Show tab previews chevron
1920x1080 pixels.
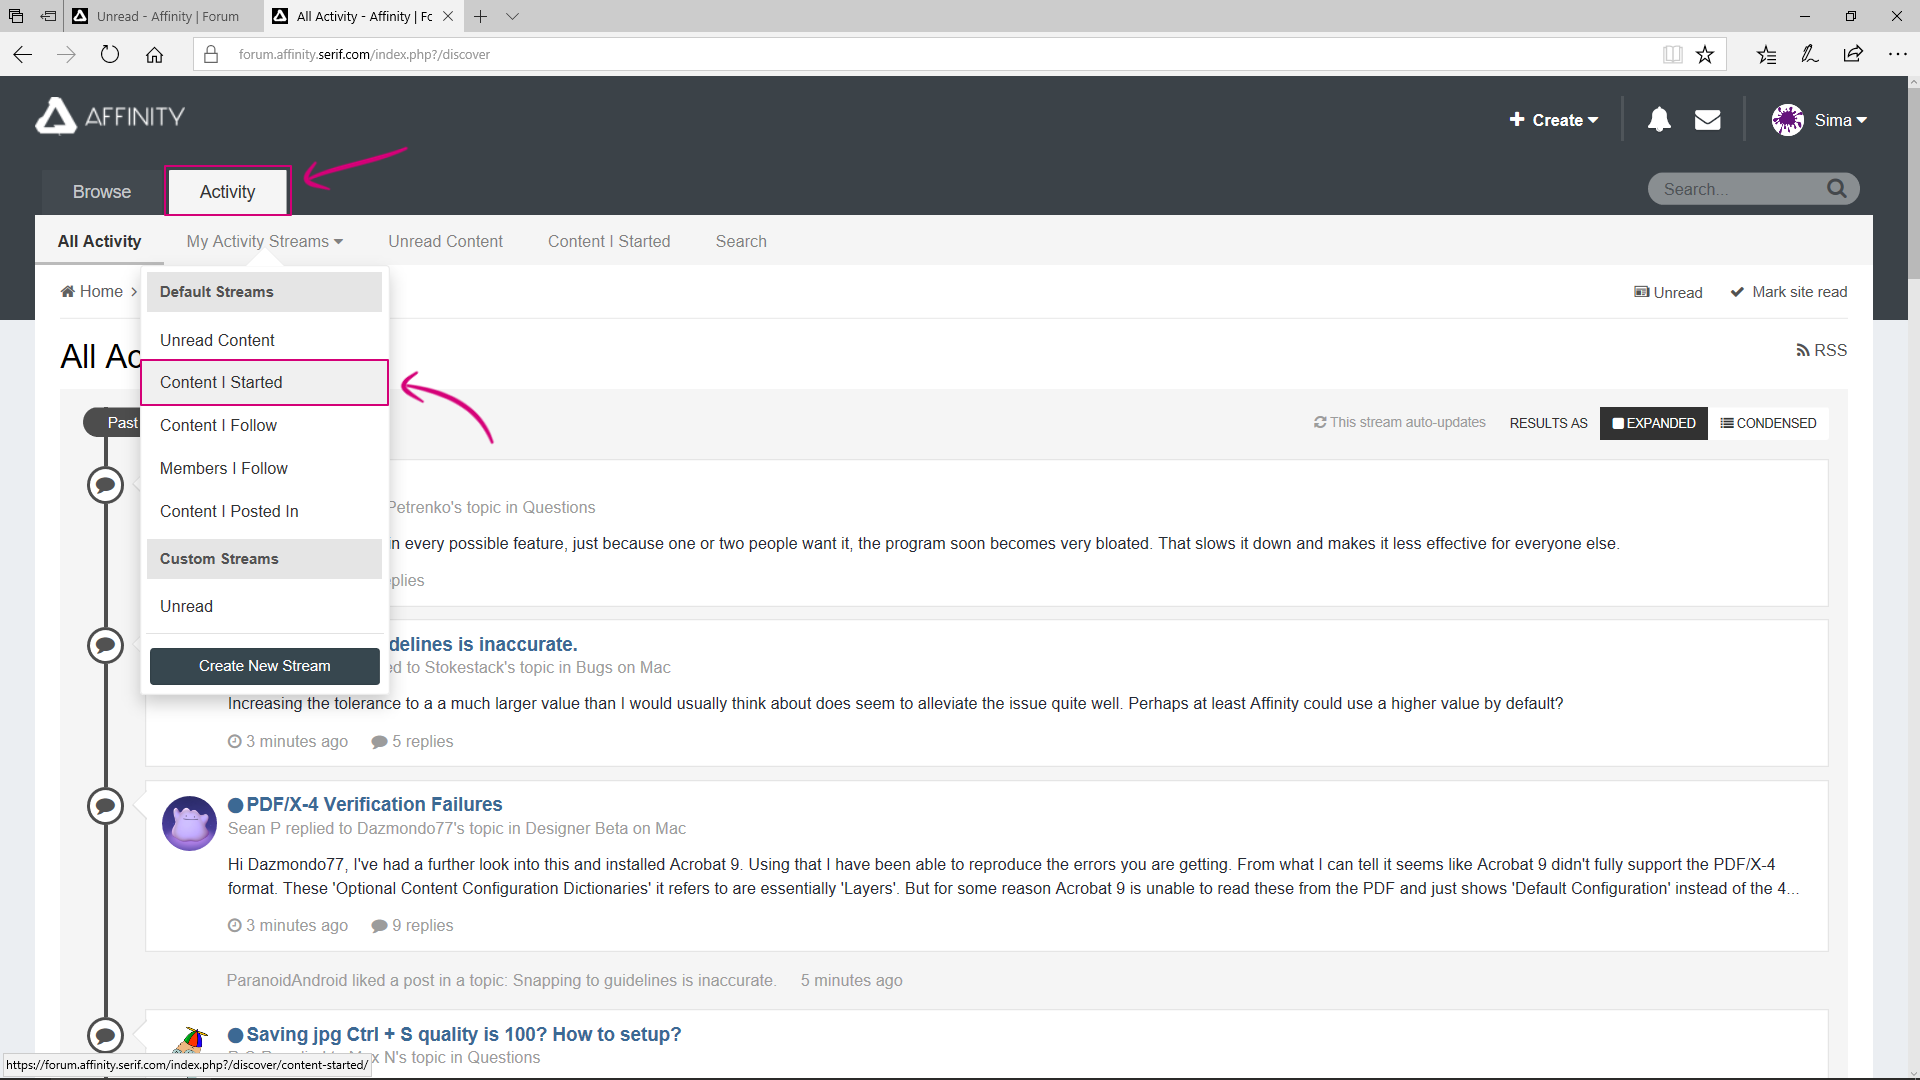tap(513, 16)
